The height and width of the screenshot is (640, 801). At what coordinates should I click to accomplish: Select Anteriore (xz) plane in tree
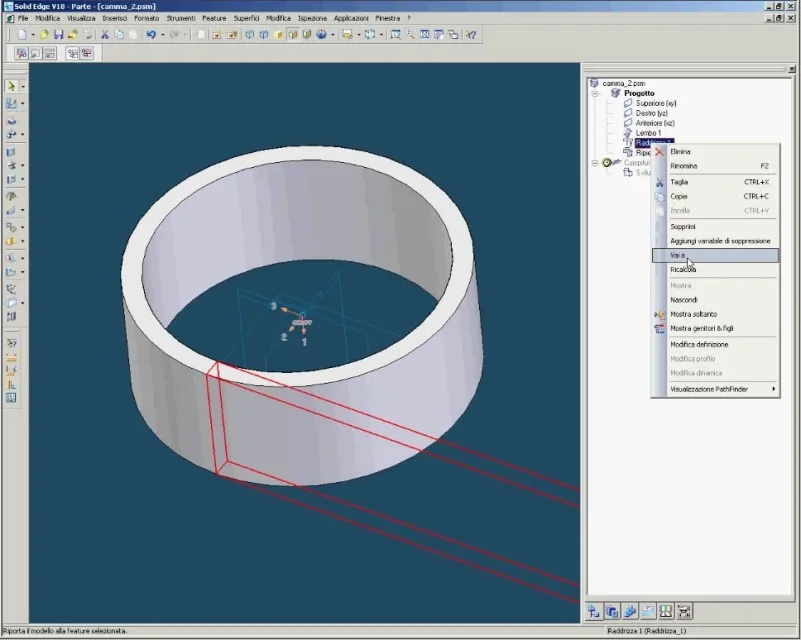(655, 123)
